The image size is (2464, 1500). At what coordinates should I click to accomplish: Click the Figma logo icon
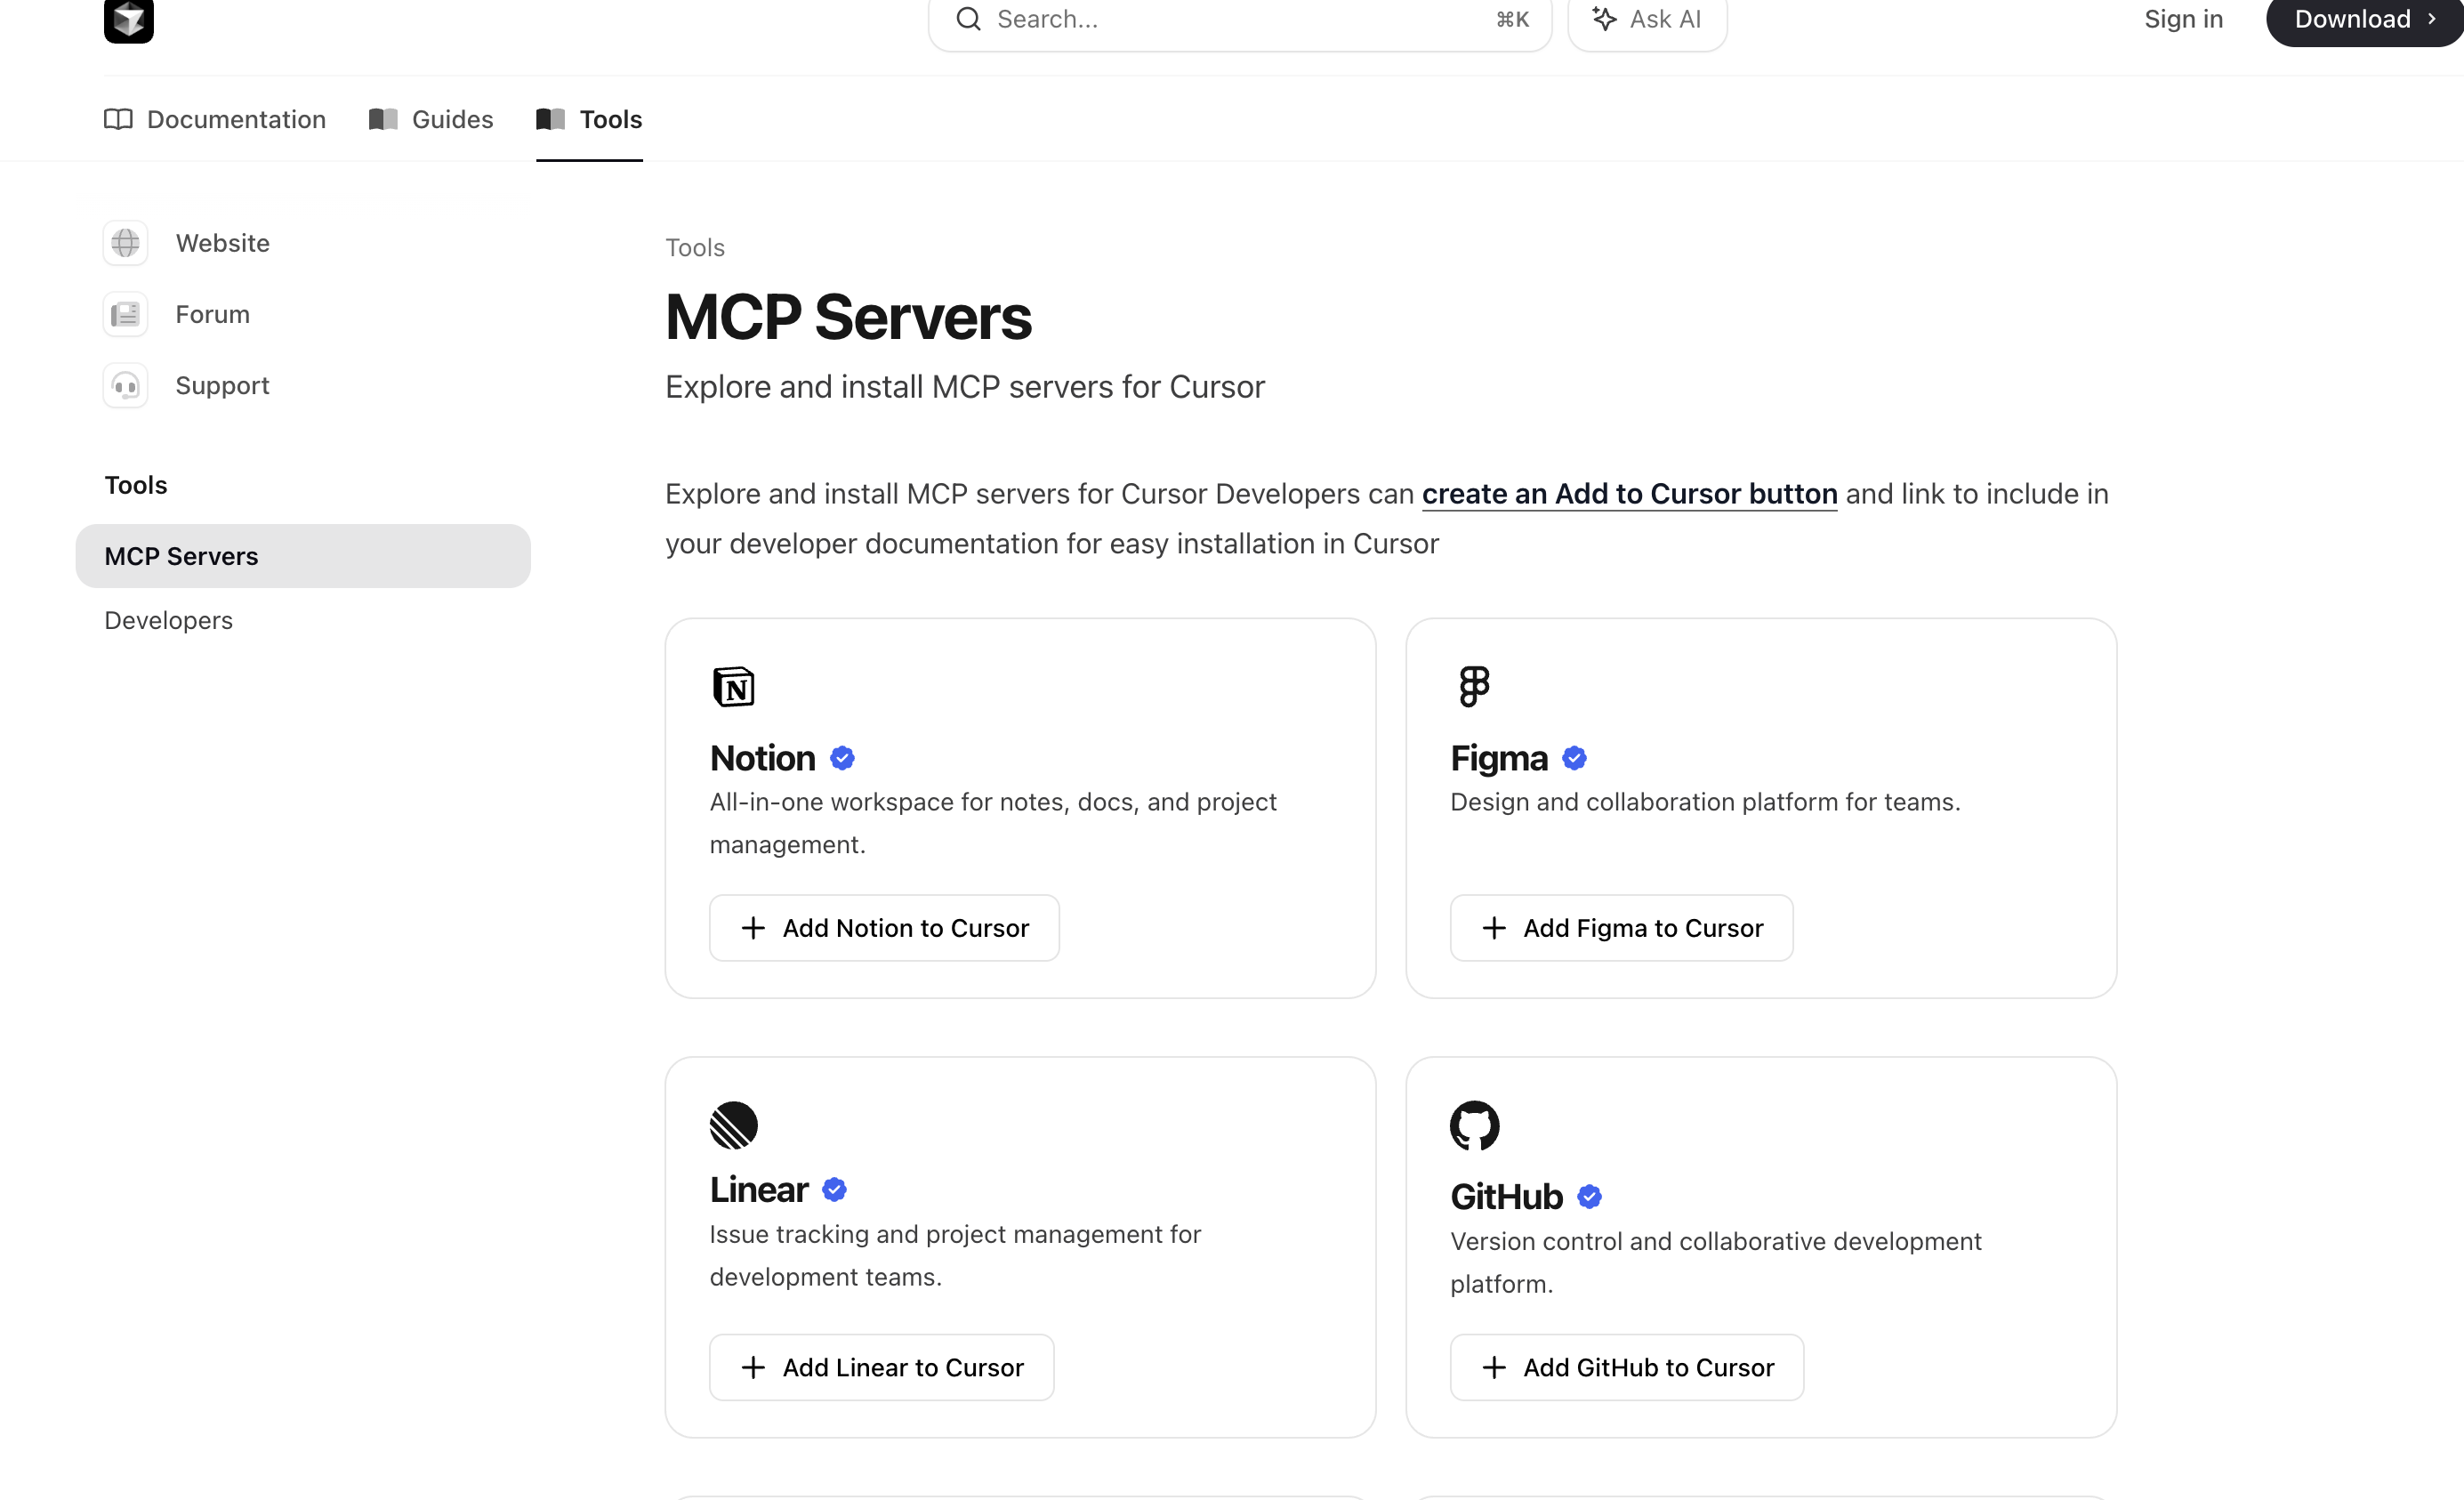point(1474,686)
